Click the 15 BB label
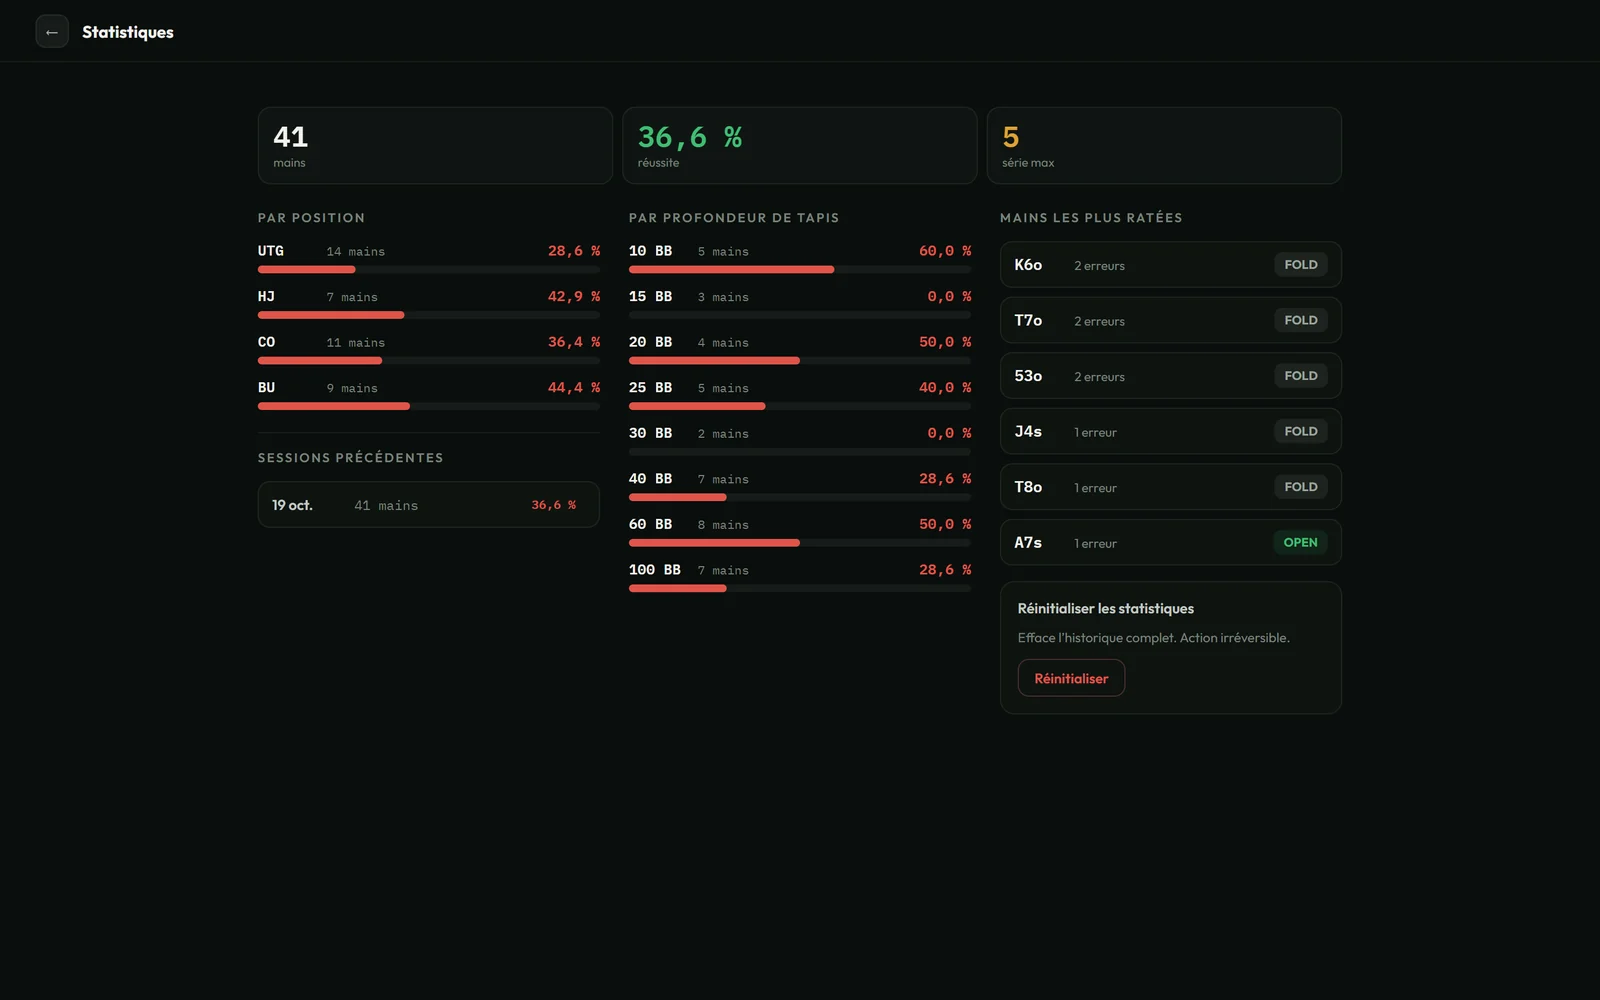 (x=650, y=297)
